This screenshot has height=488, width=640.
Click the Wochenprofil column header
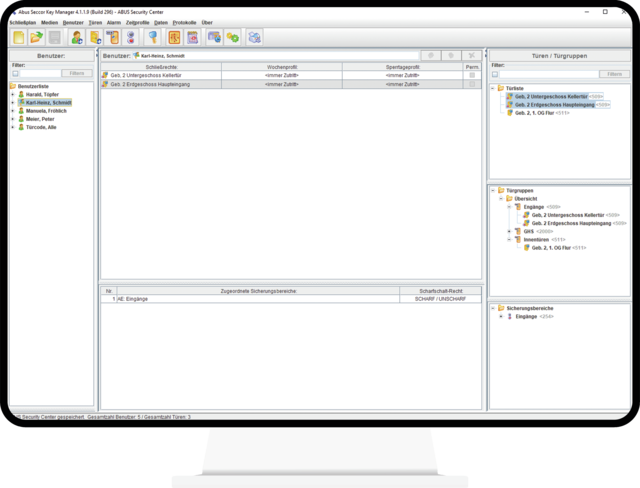tap(282, 67)
